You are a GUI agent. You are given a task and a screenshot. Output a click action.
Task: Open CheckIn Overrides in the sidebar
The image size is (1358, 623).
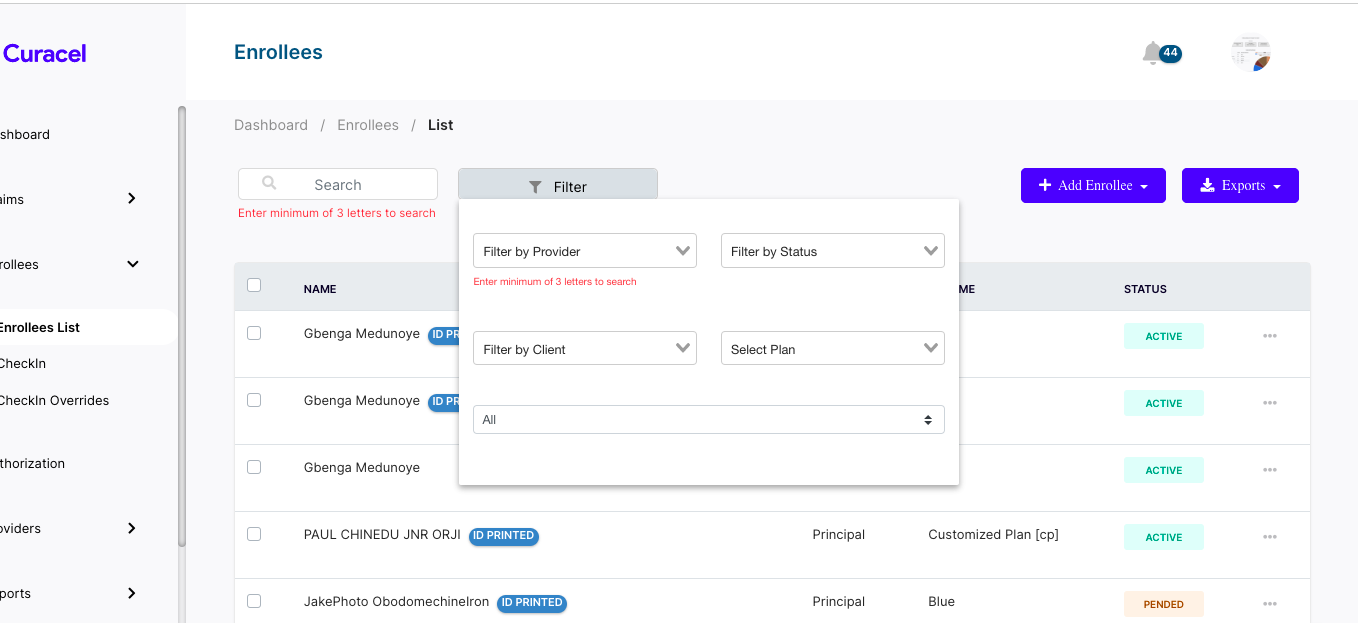coord(54,400)
